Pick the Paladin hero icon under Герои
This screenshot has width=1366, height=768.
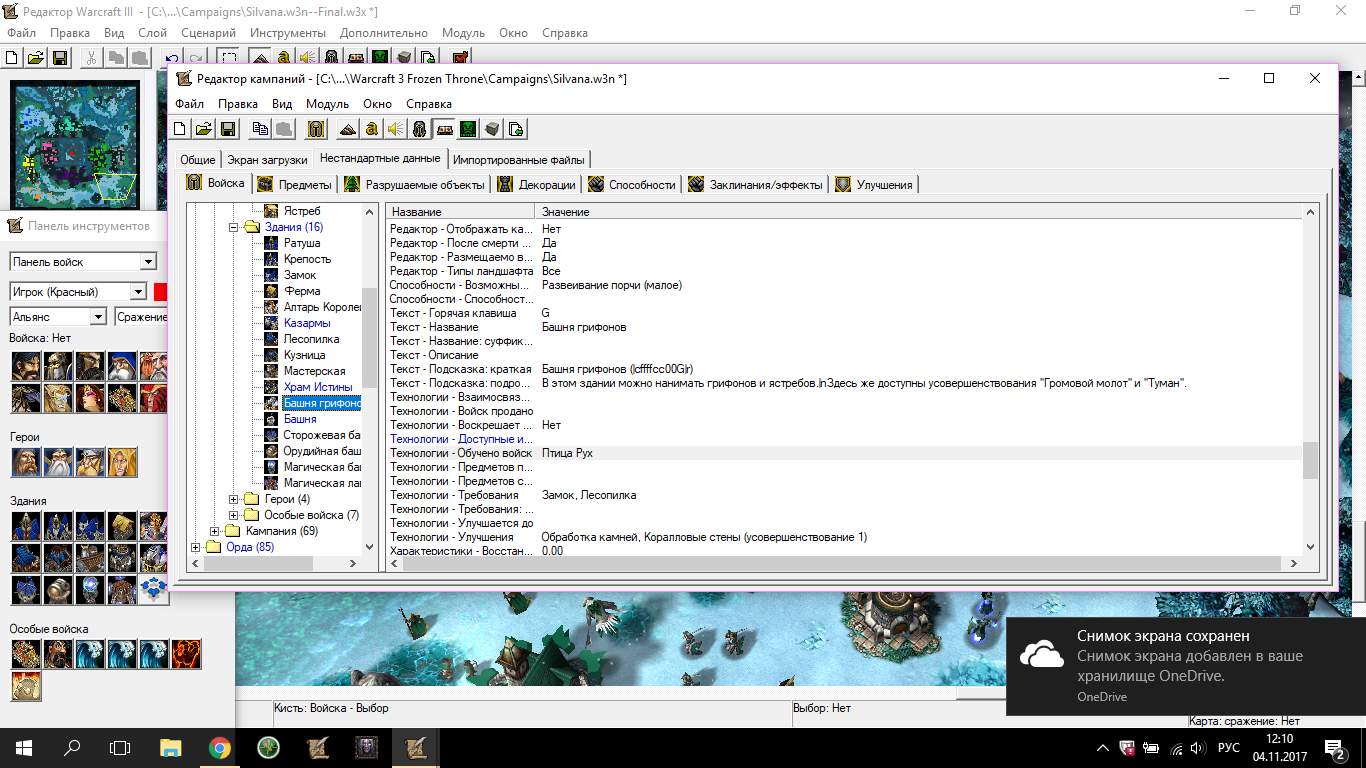click(x=27, y=462)
